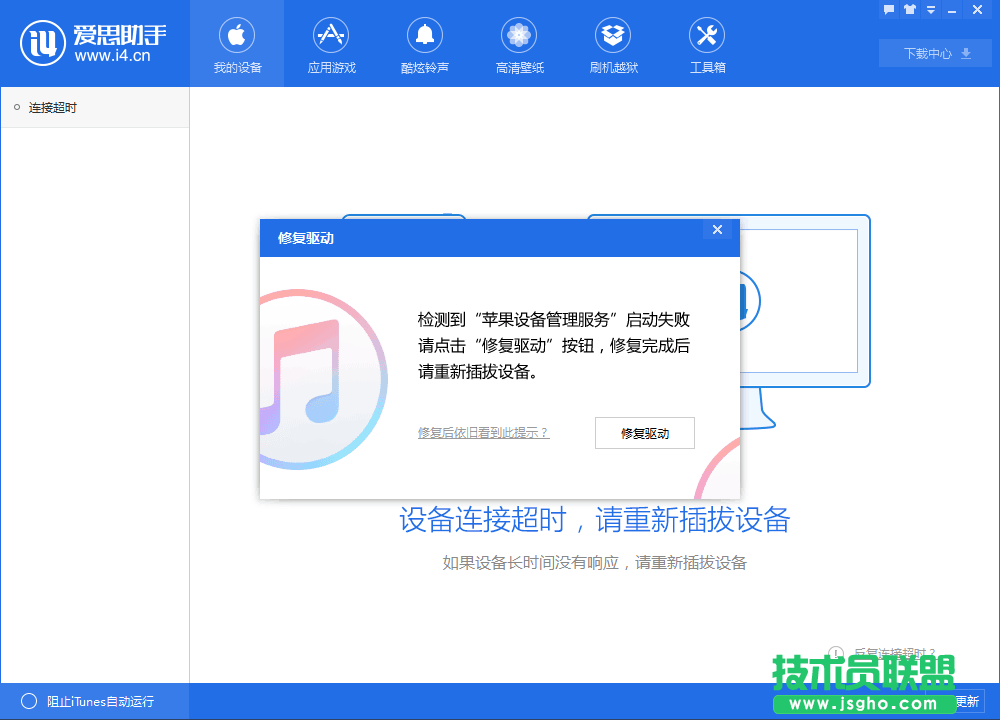This screenshot has width=1000, height=720.
Task: Open the title bar dropdown menu arrow
Action: (x=930, y=9)
